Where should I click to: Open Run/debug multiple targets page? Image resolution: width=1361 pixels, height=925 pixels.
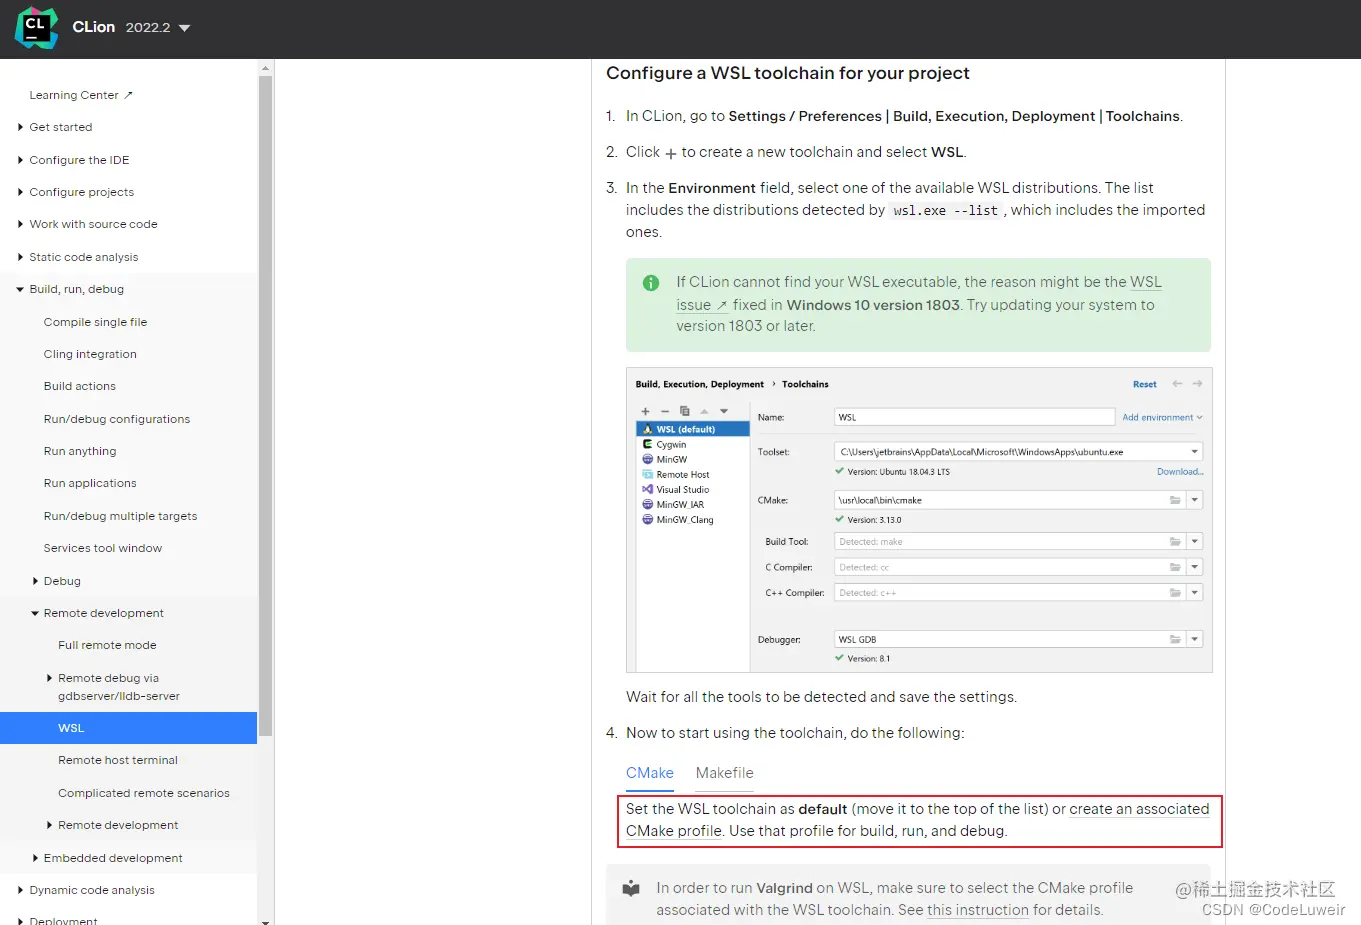pos(120,516)
